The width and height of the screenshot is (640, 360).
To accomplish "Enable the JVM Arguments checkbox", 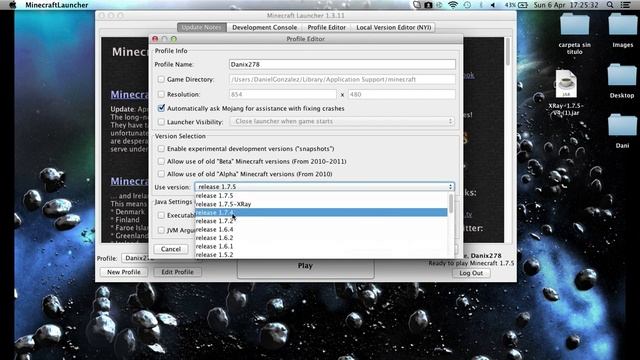I will 161,230.
